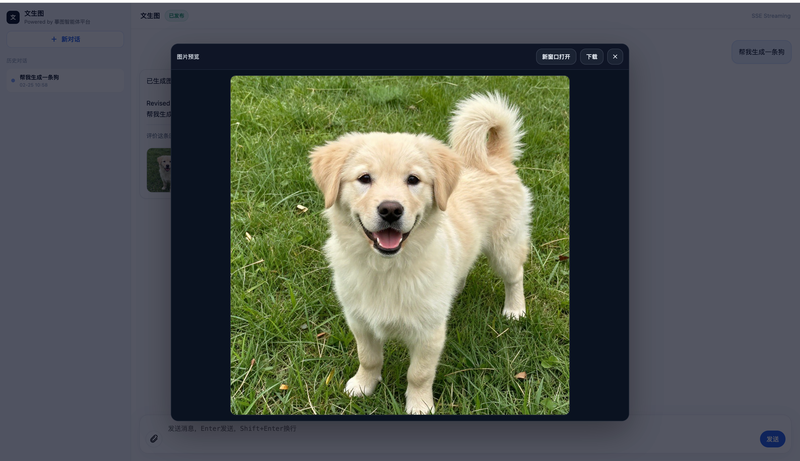The image size is (800, 461).
Task: Download the image with 下载 button
Action: pos(592,57)
